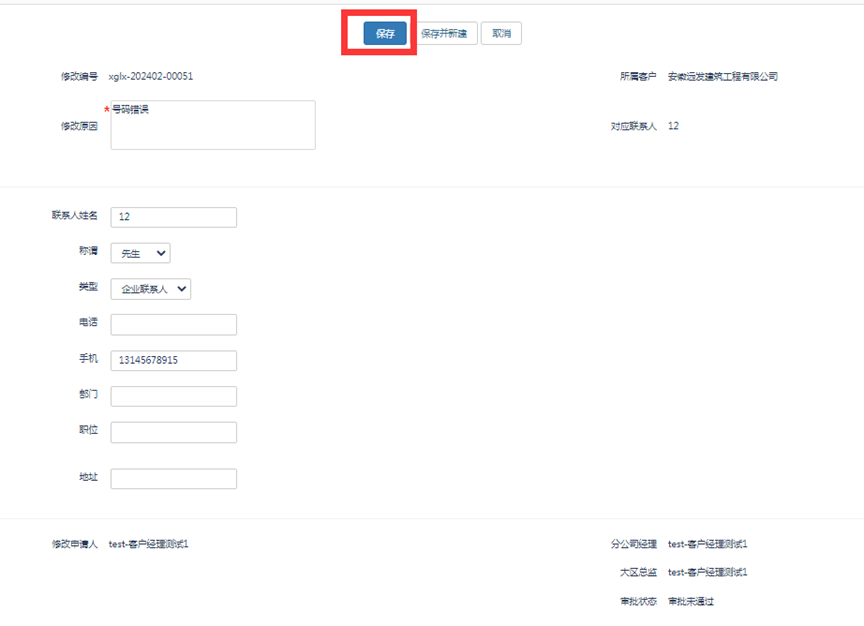864x626 pixels.
Task: Click the 大区总监 name value
Action: 707,572
